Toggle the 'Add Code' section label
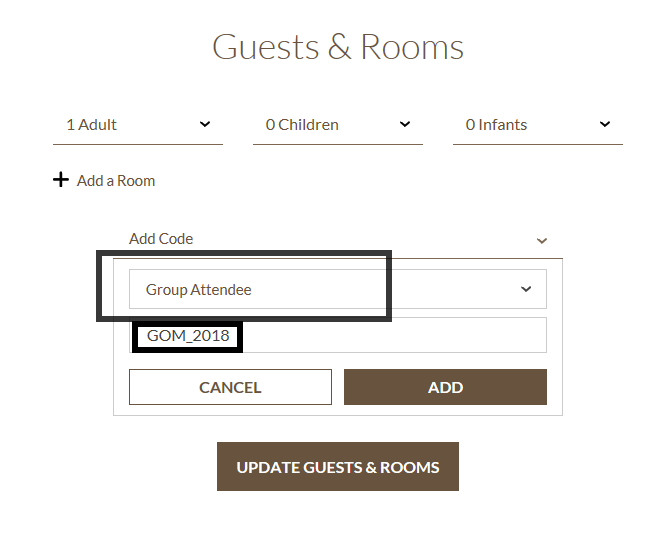659x544 pixels. tap(161, 239)
